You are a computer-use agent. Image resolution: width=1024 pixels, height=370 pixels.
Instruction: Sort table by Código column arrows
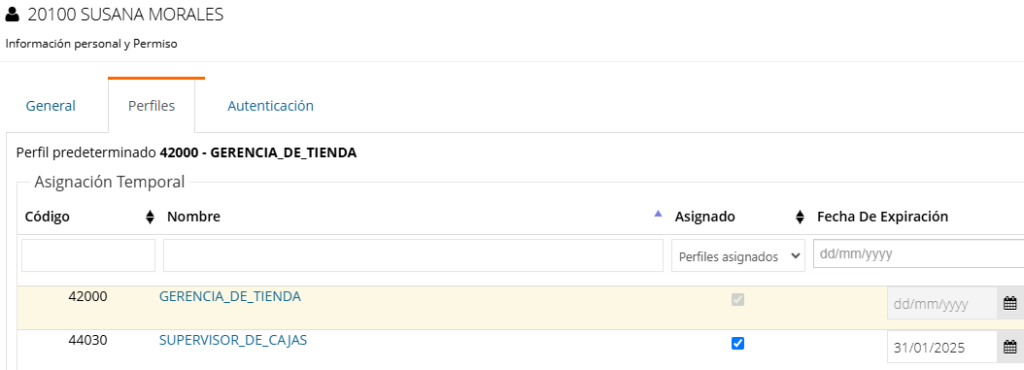(150, 217)
